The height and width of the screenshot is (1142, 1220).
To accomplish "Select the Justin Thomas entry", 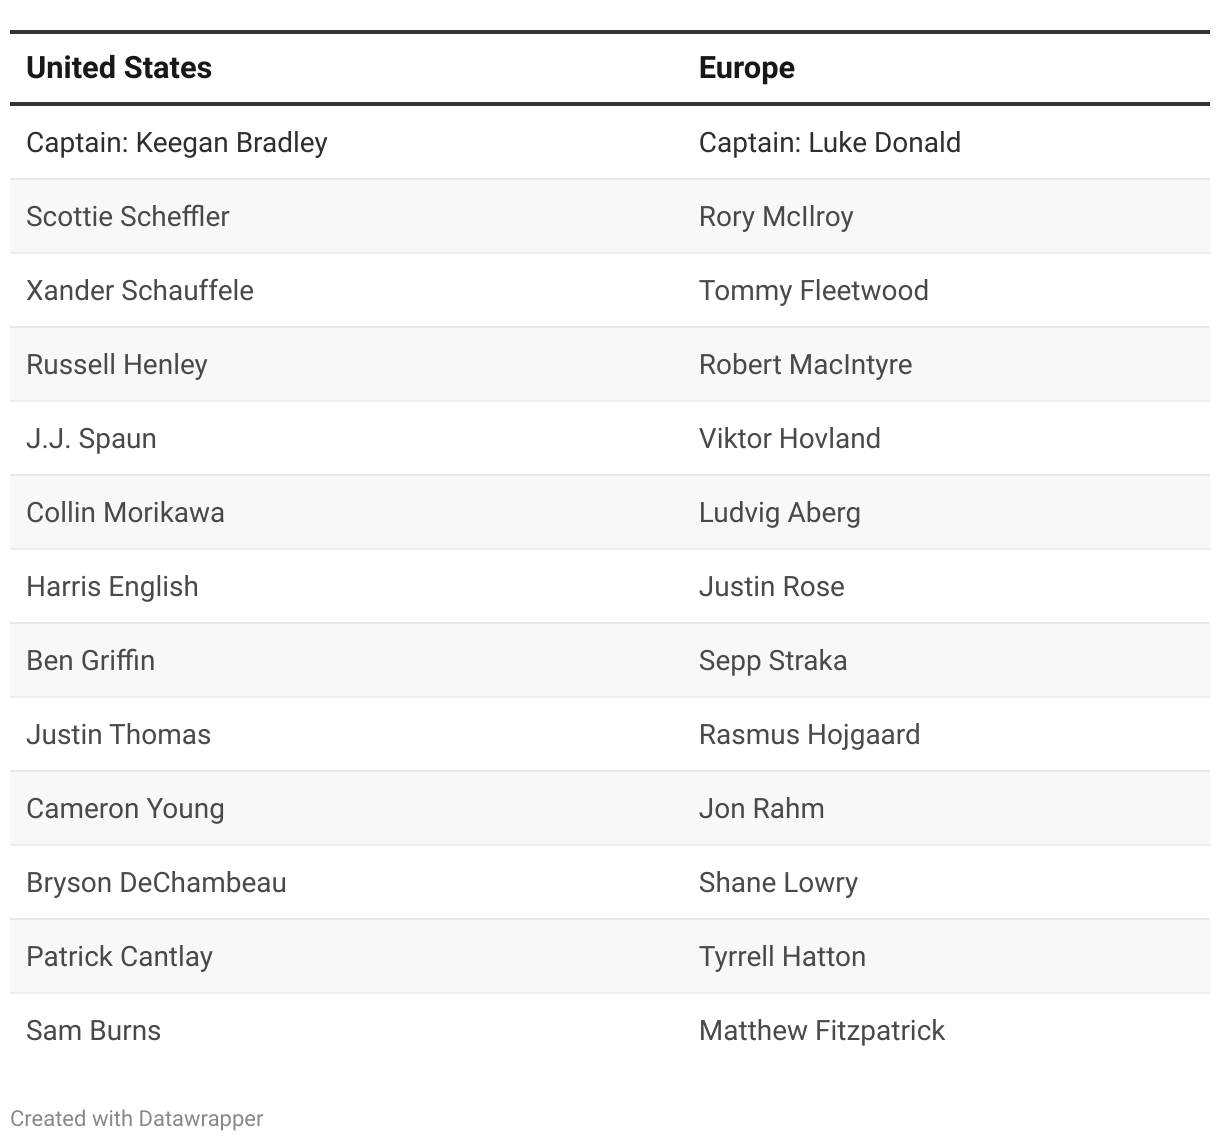I will click(x=118, y=735).
